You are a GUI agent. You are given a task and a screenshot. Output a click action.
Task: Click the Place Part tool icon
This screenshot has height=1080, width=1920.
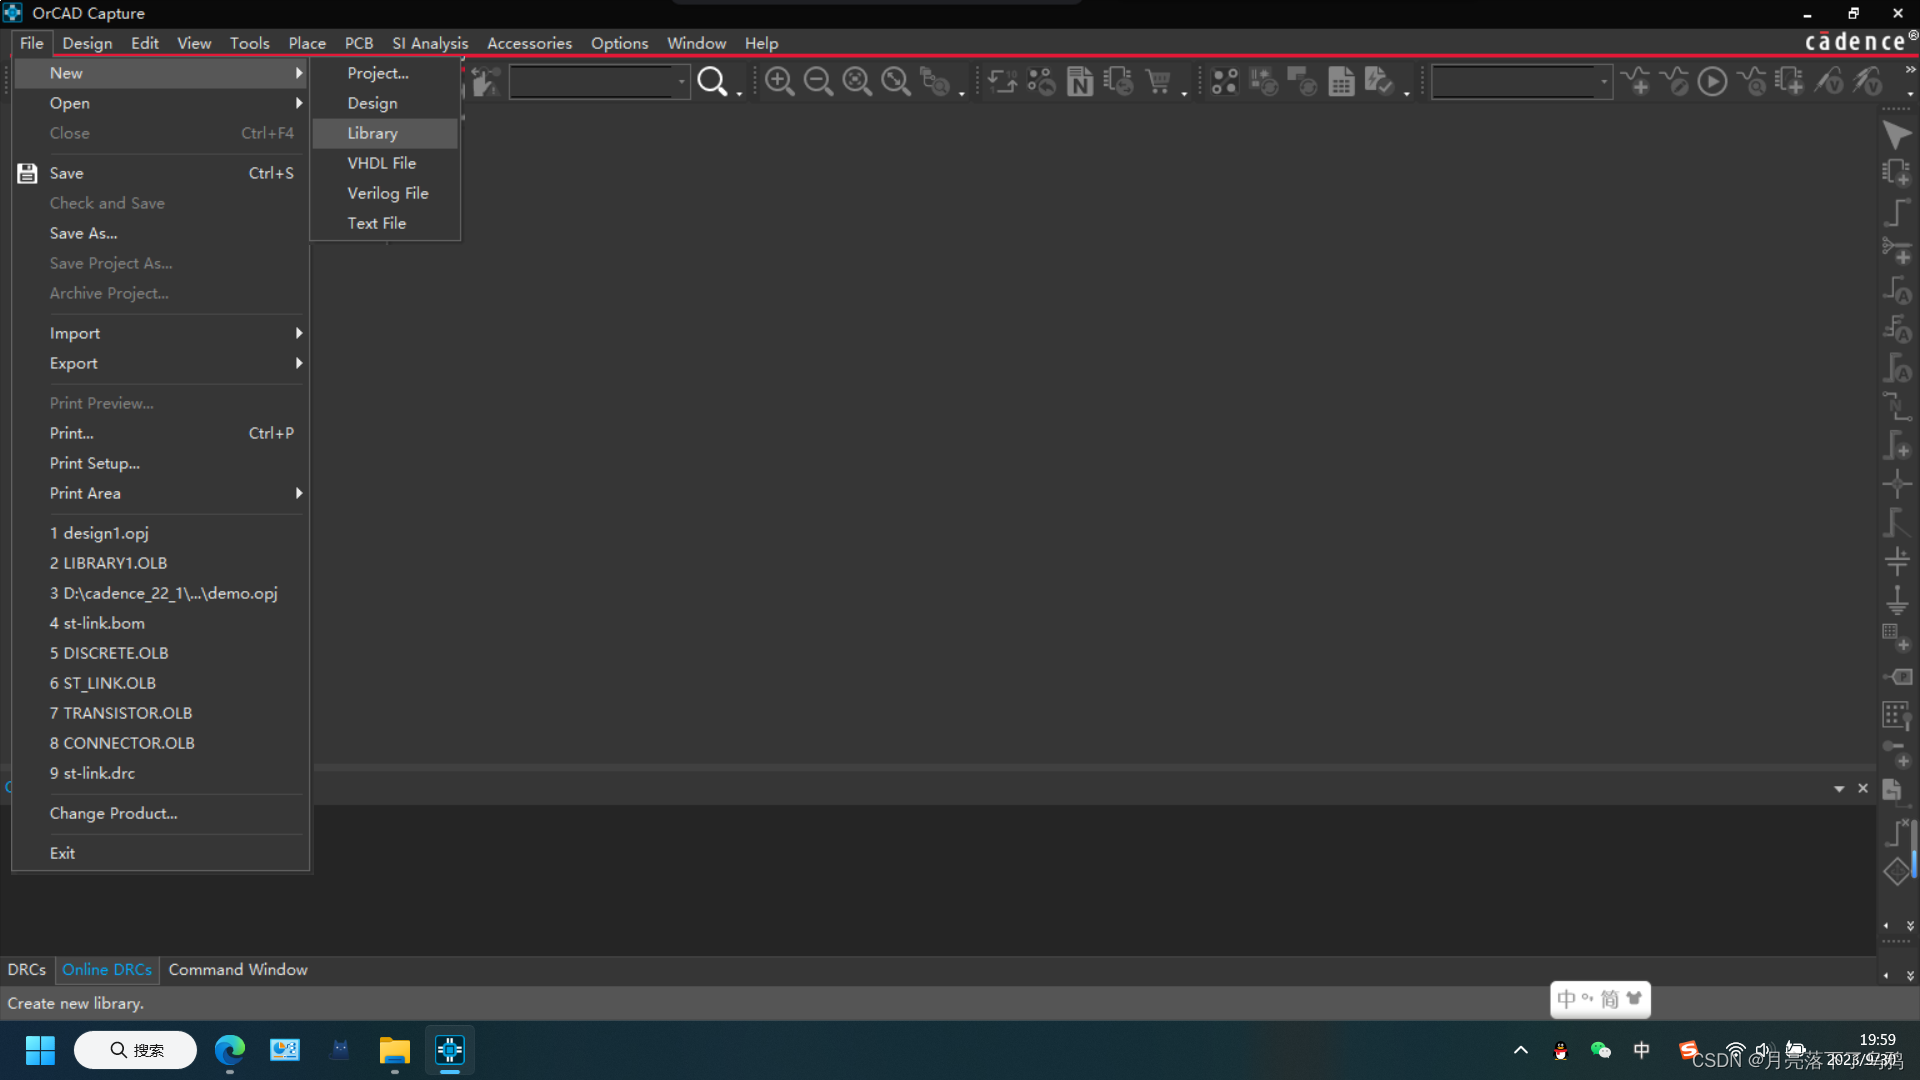(x=1897, y=173)
